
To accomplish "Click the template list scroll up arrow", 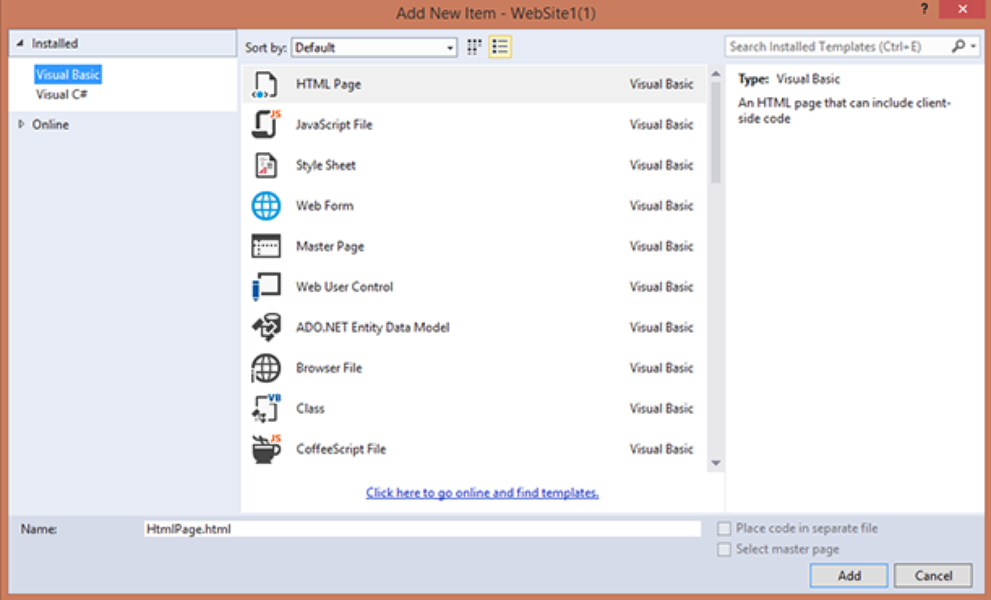I will pyautogui.click(x=715, y=74).
